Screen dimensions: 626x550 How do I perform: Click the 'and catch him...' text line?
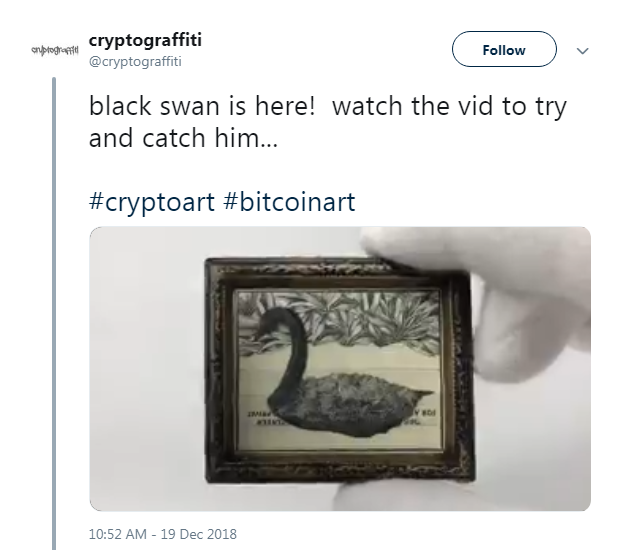click(183, 138)
